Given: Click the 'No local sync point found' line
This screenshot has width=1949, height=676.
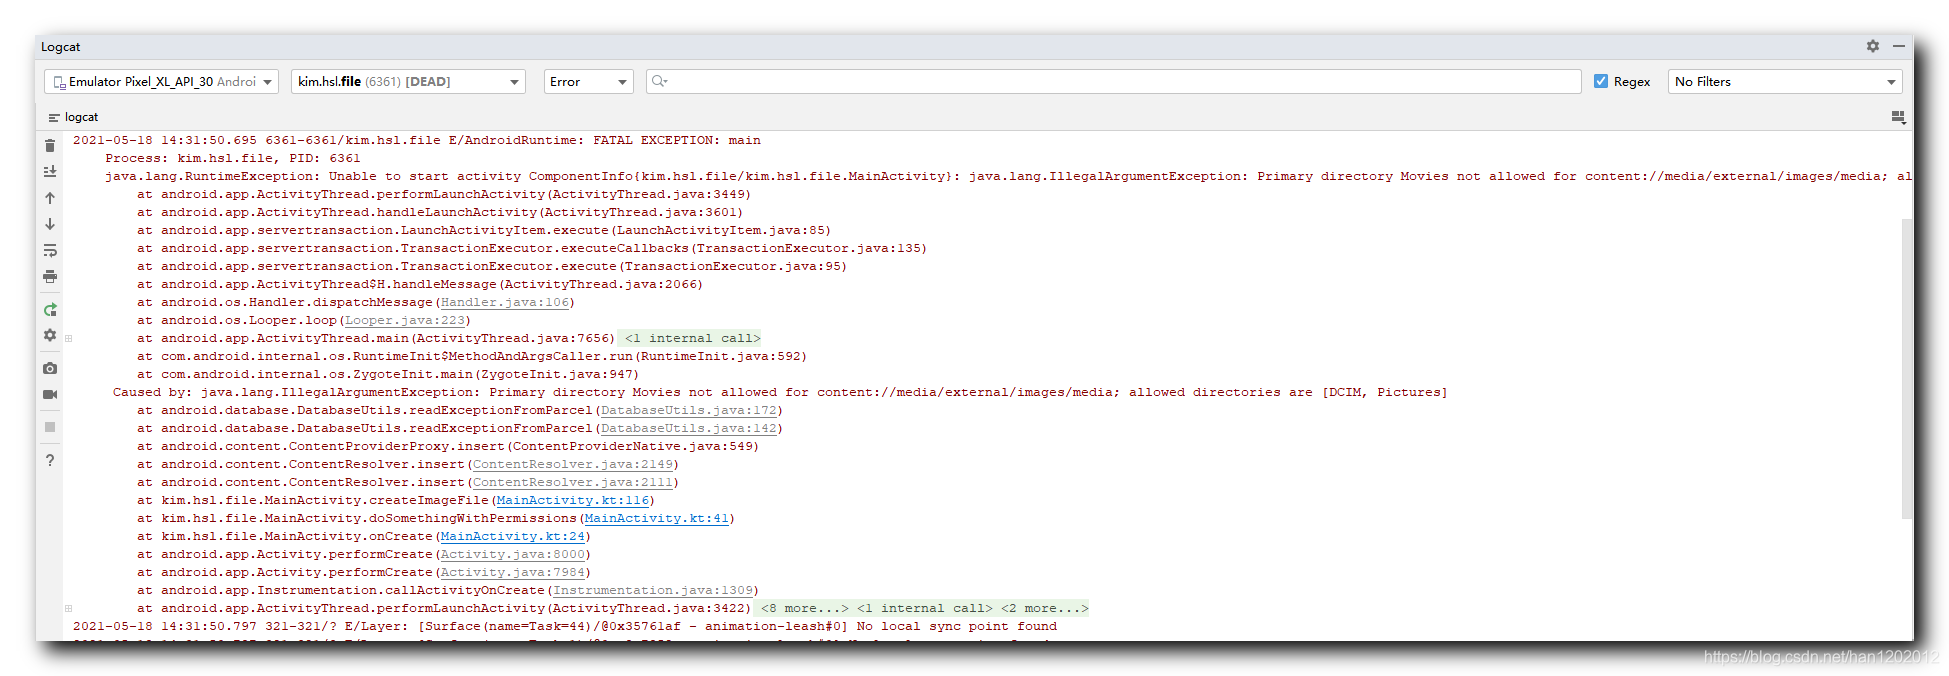Looking at the screenshot, I should 565,626.
